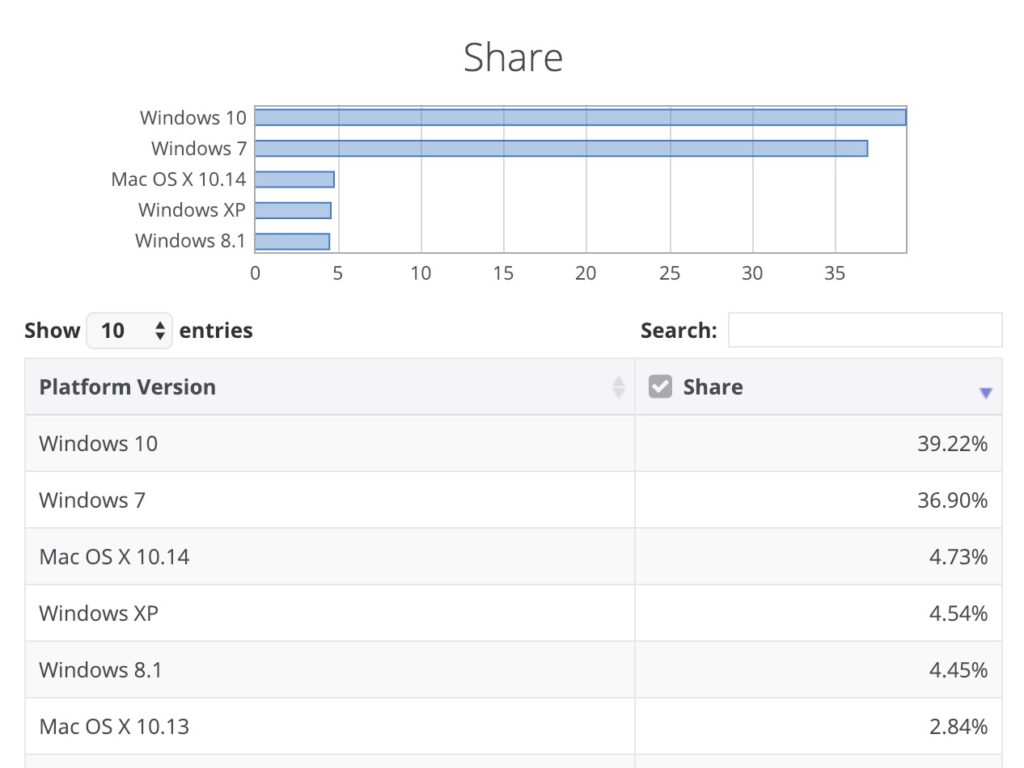Image resolution: width=1024 pixels, height=768 pixels.
Task: Click the Windows 7 bar in the chart
Action: [560, 148]
